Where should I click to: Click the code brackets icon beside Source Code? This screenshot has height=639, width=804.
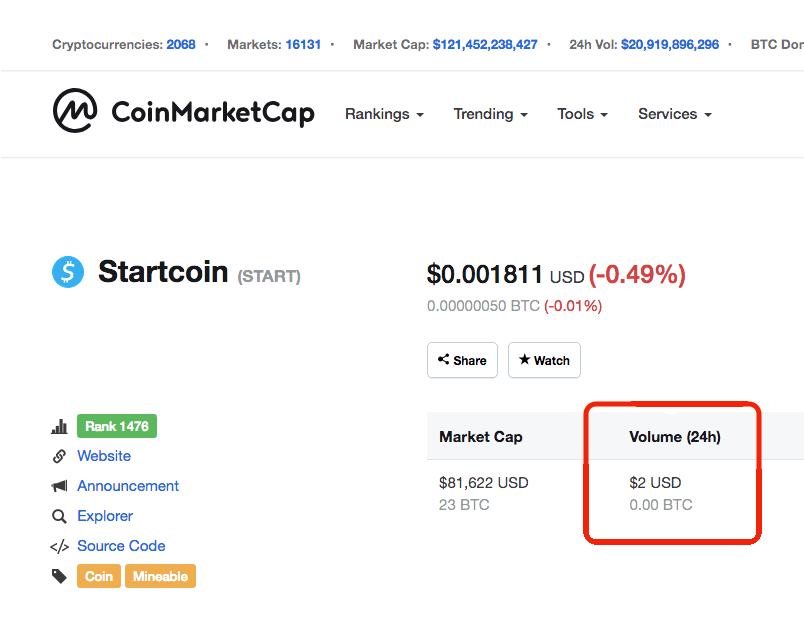click(x=59, y=546)
